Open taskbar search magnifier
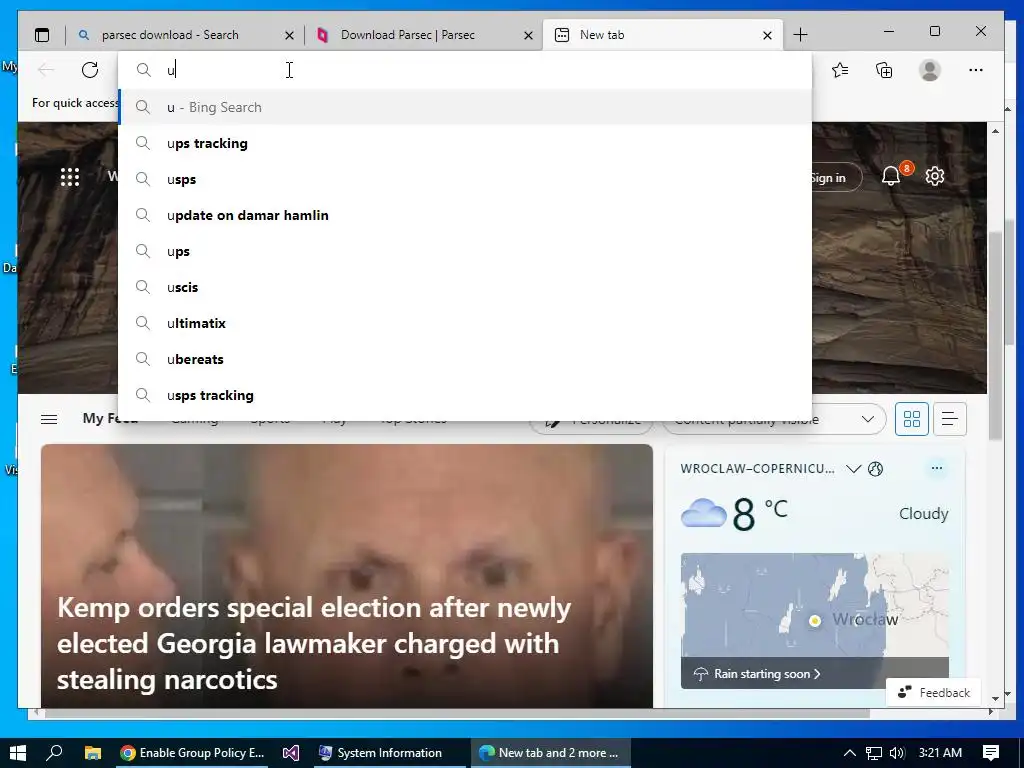The width and height of the screenshot is (1024, 768). coord(55,753)
